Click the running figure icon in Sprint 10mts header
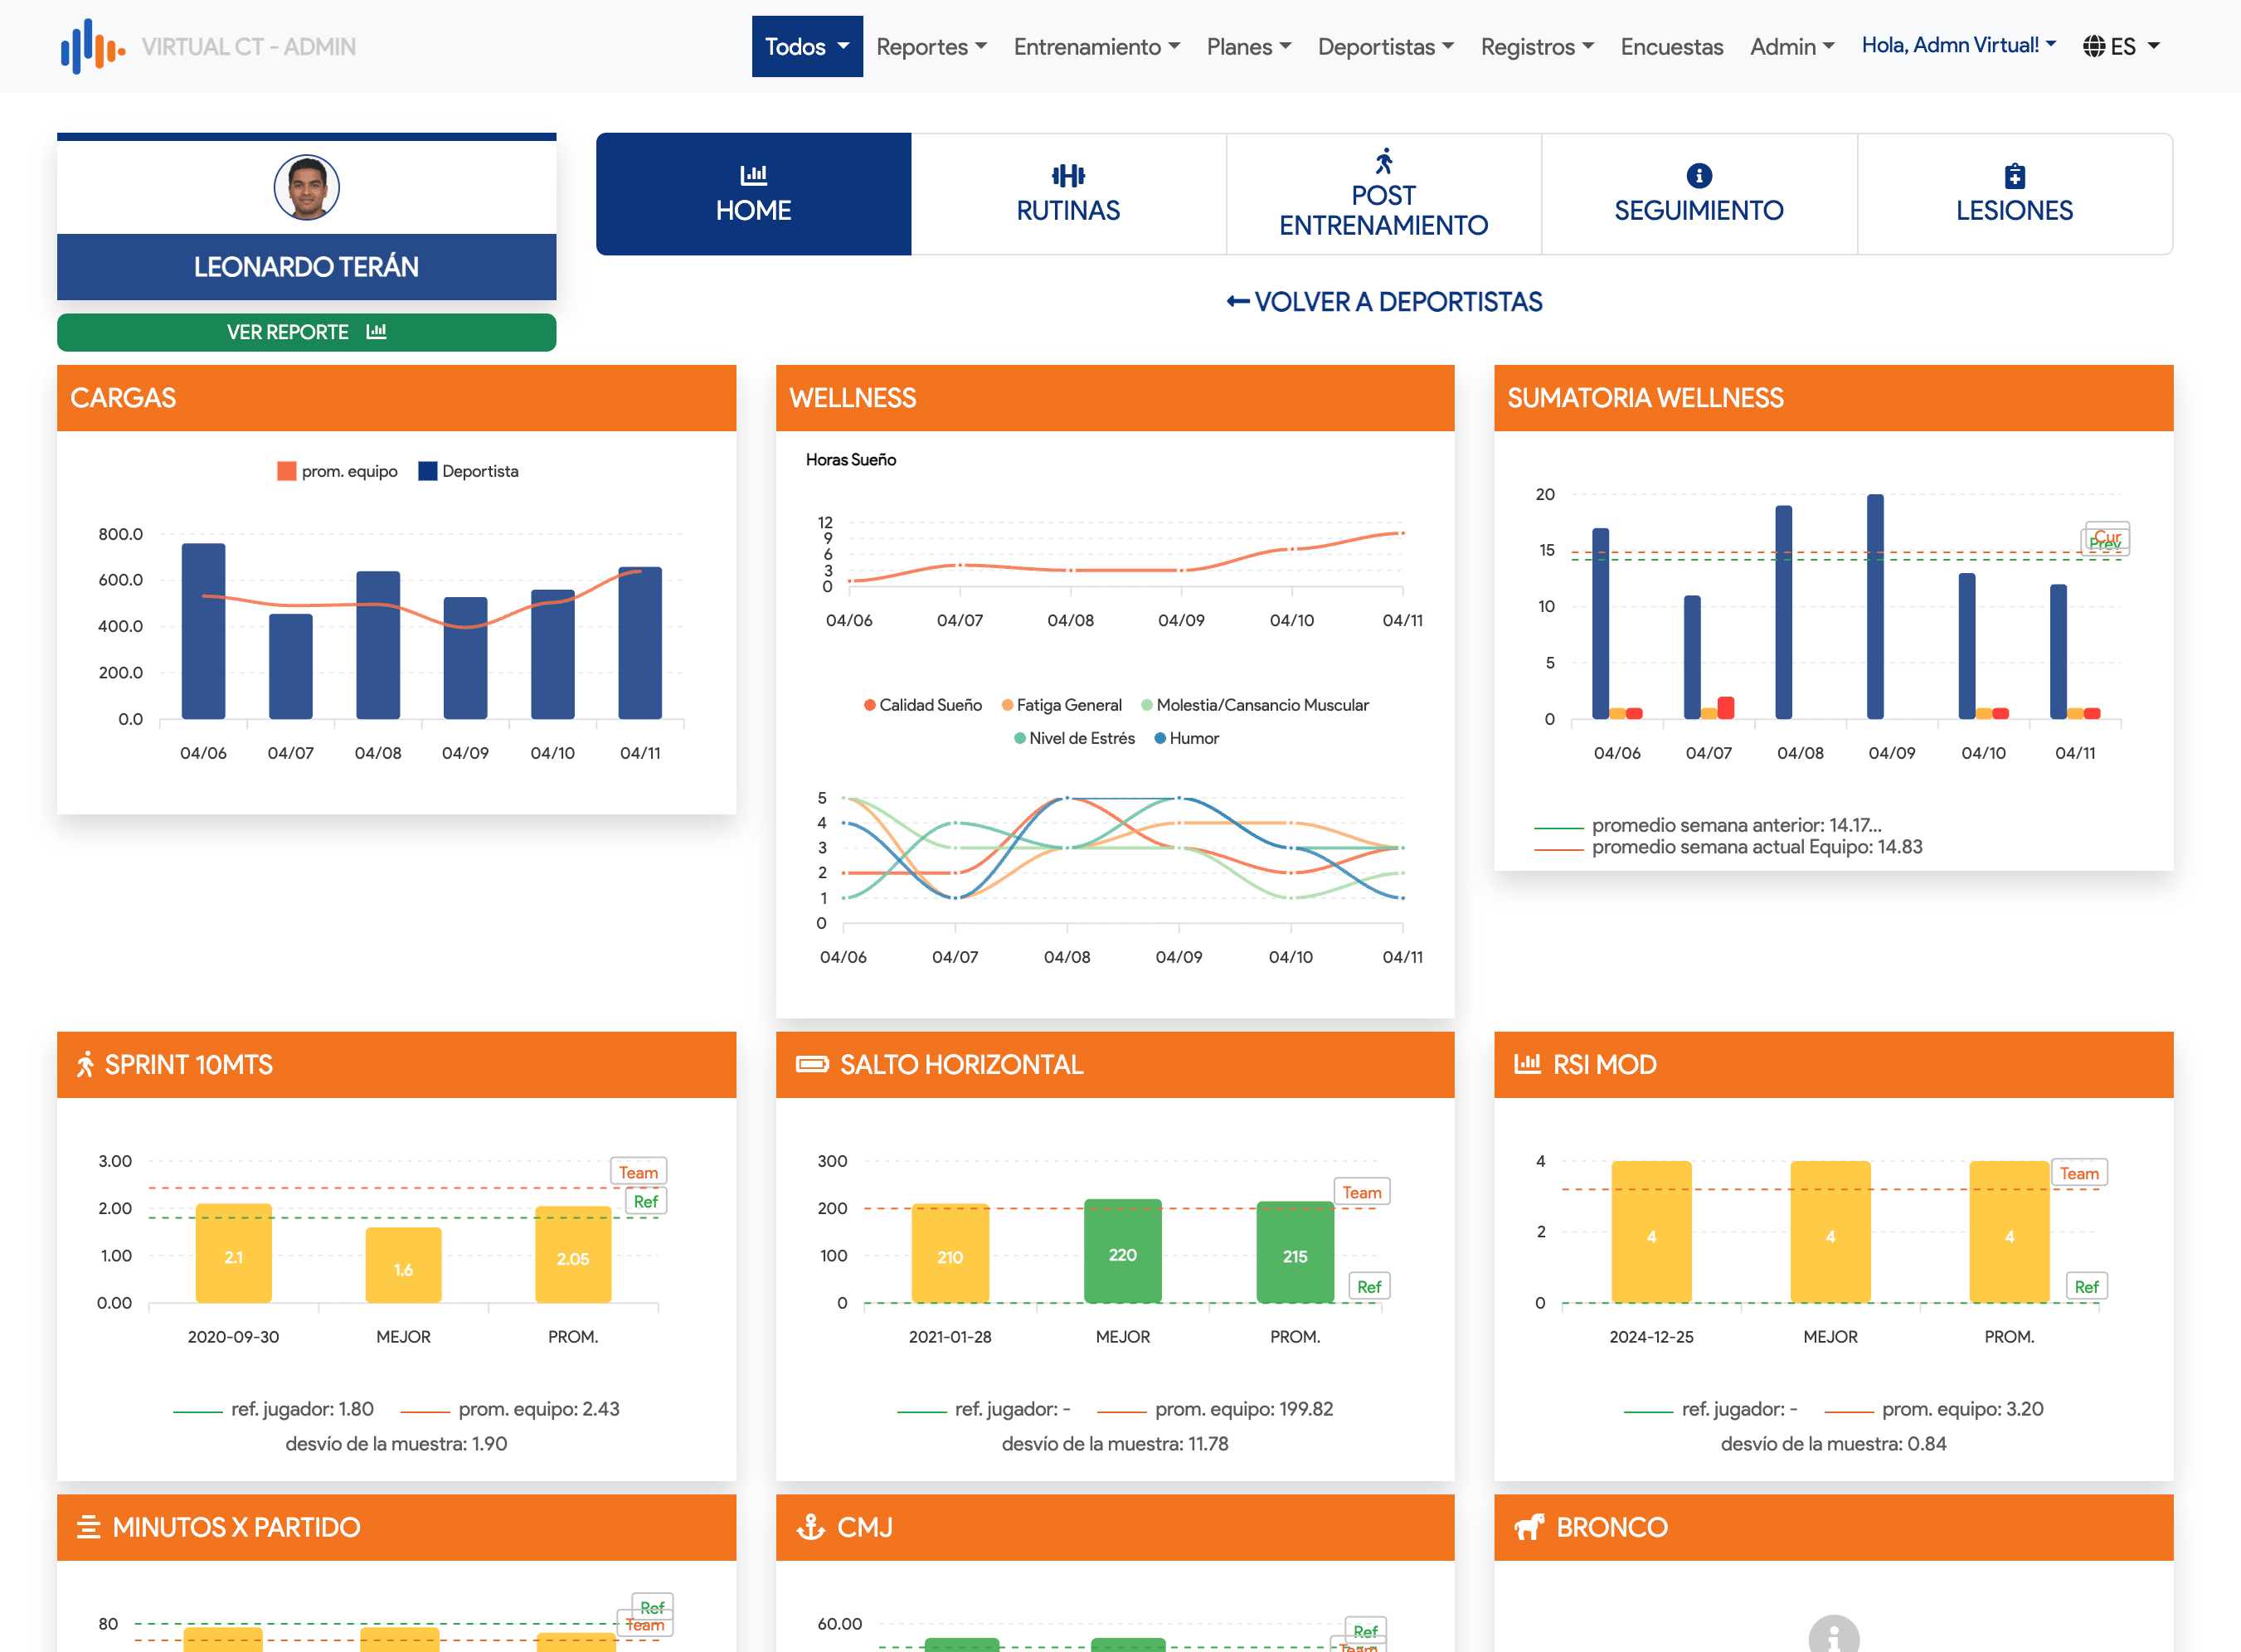The width and height of the screenshot is (2241, 1652). pos(85,1064)
